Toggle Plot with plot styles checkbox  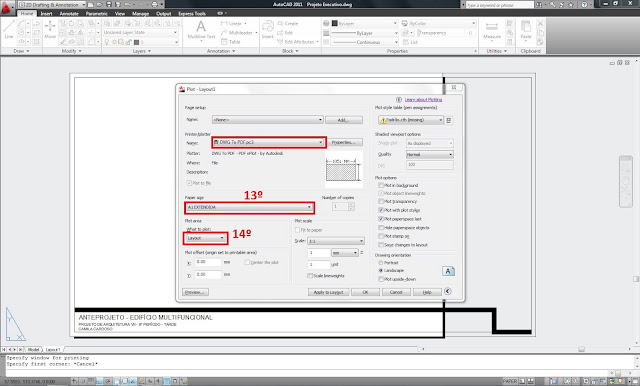click(x=381, y=210)
